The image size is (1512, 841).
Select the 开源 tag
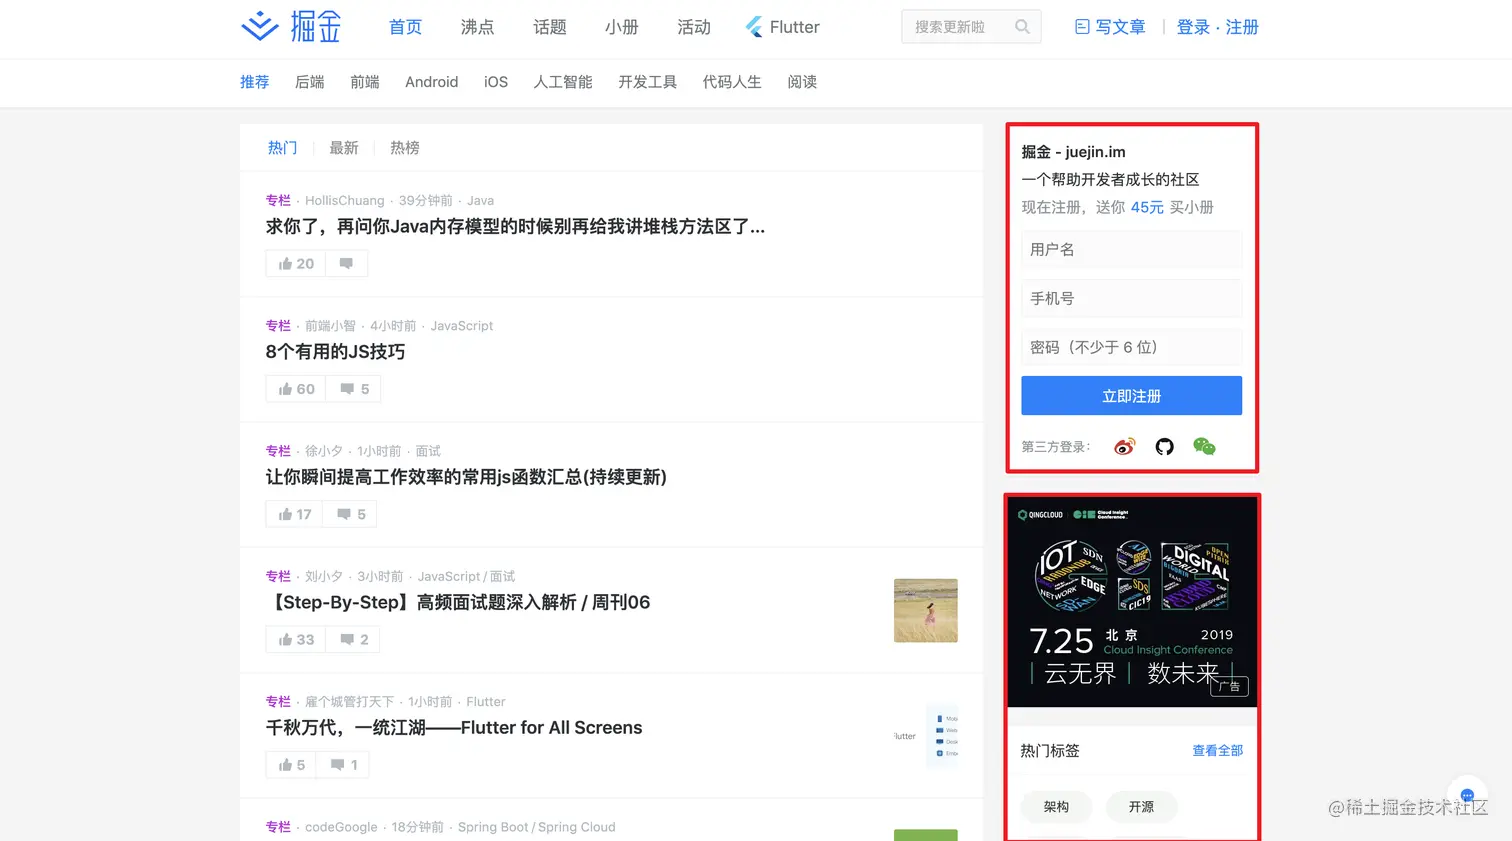pos(1141,807)
